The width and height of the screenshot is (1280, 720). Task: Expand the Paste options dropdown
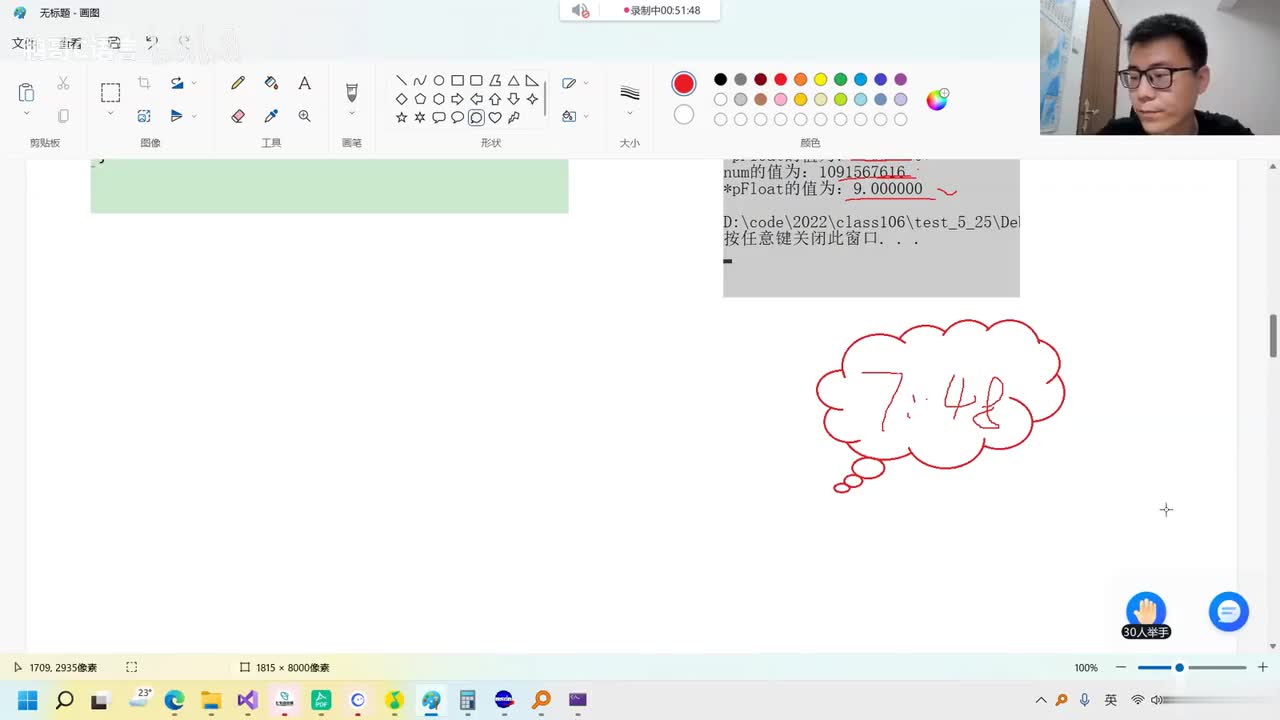26,114
